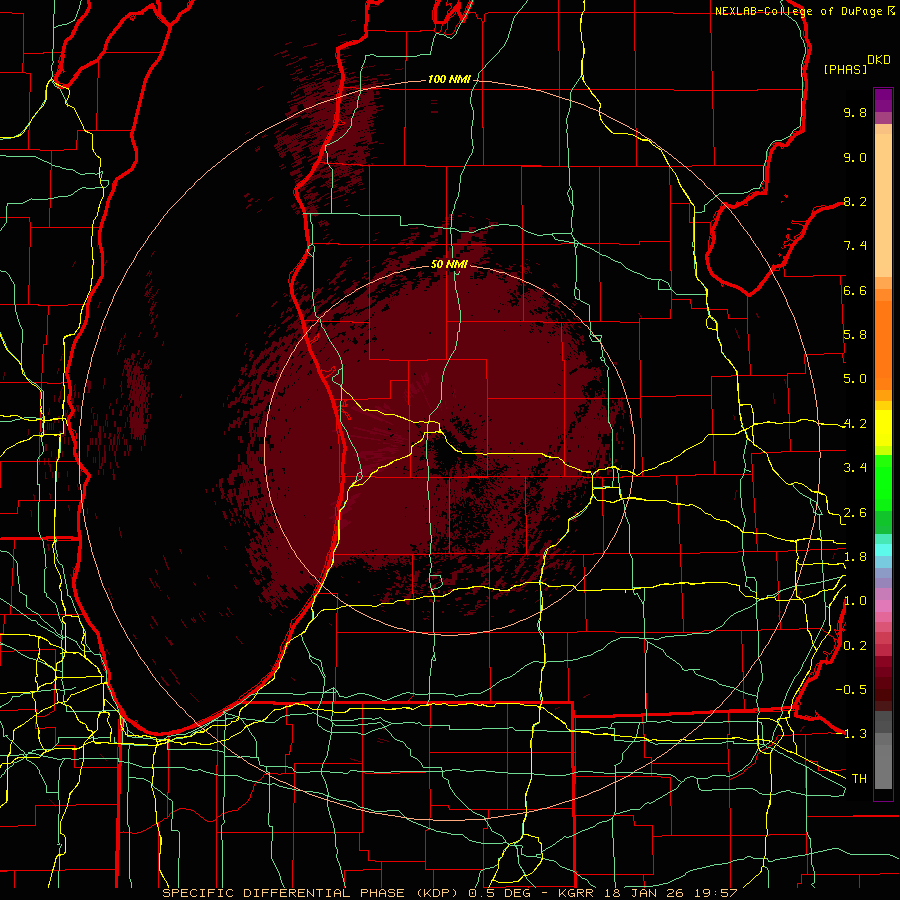Click the 1.0 scale value
This screenshot has height=900, width=900.
point(855,601)
